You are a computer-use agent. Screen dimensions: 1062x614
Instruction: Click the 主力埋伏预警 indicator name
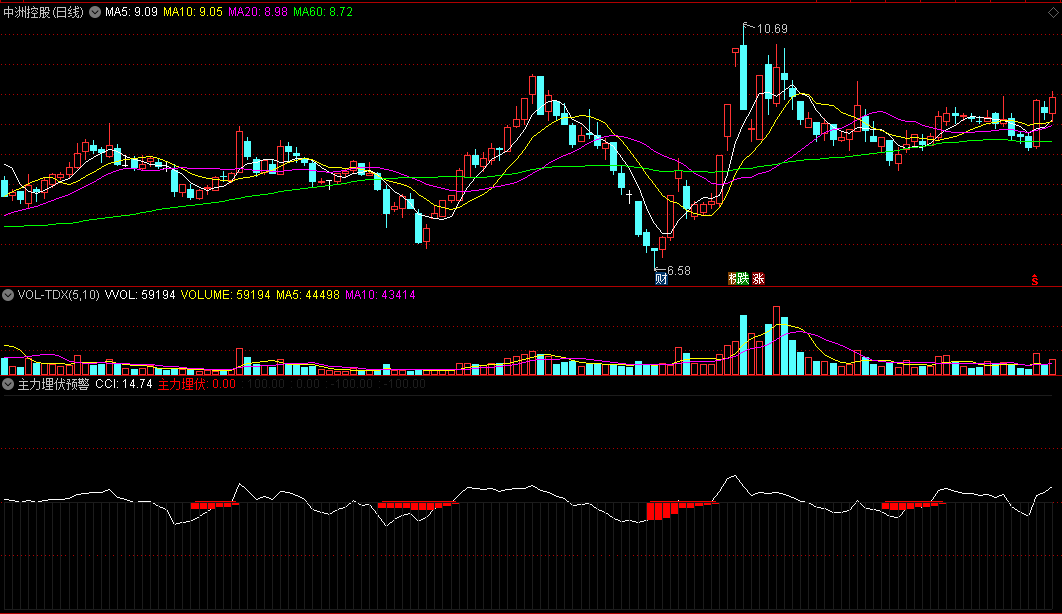[54, 384]
